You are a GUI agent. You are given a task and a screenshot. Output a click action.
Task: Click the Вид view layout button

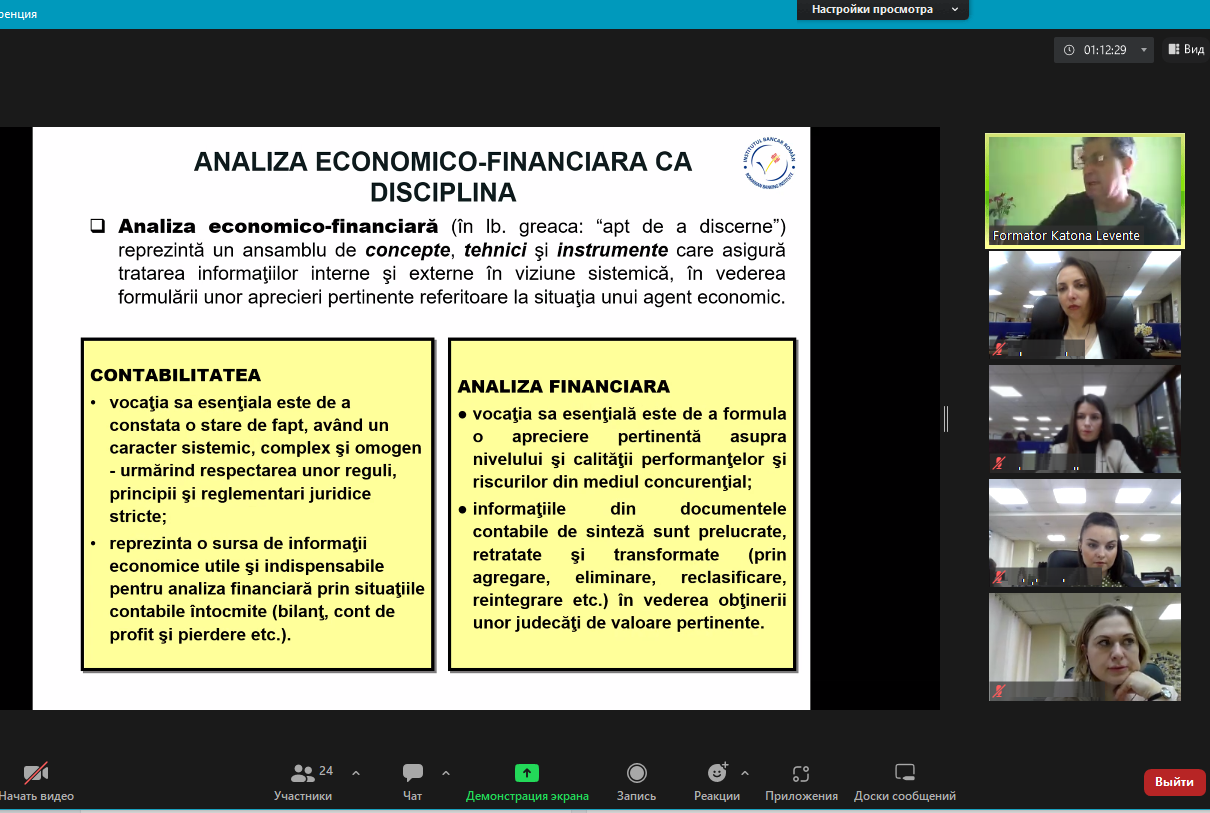coord(1186,50)
